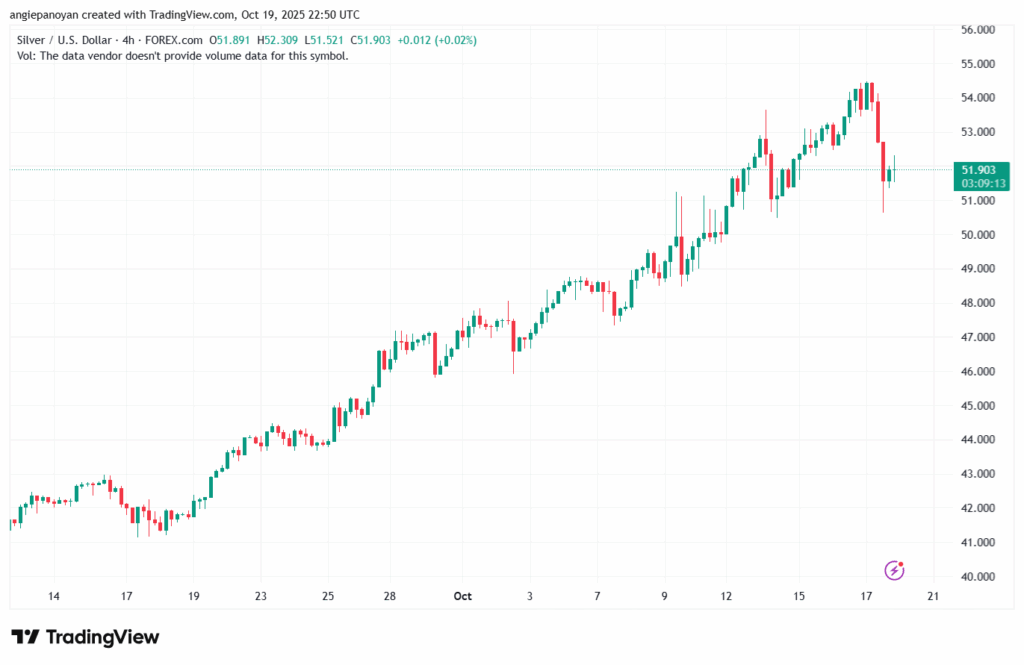Click the TradingView logo icon
Screen dimensions: 1024x665
(x=25, y=637)
